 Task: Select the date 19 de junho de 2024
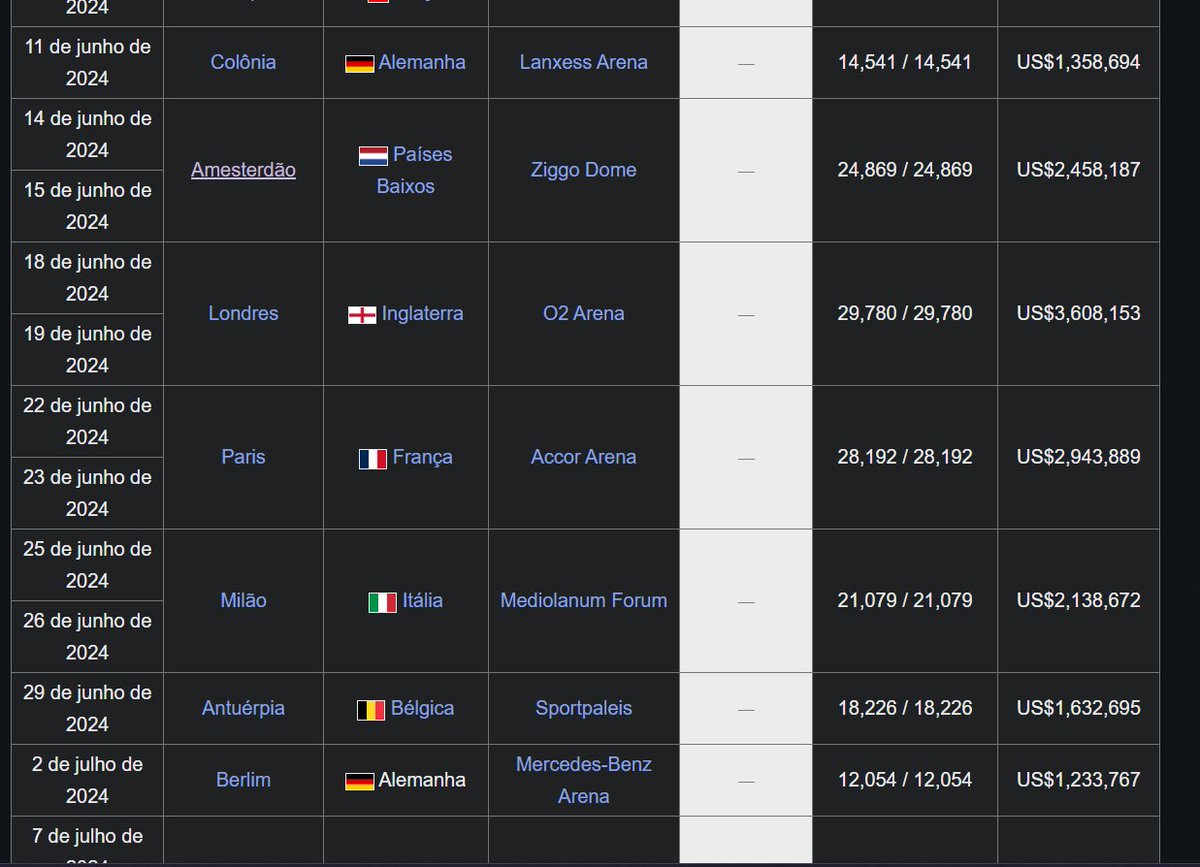pos(87,350)
